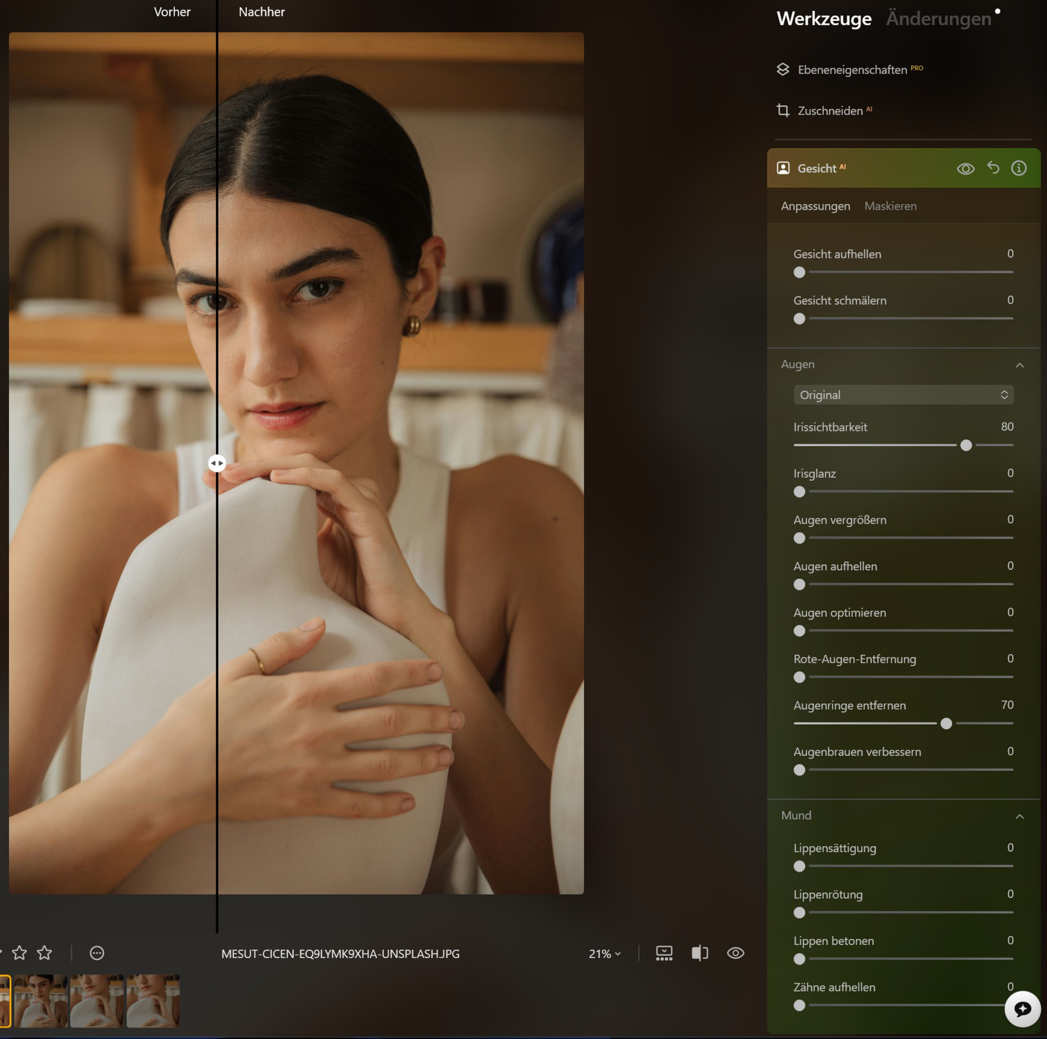
Task: Collapse the Mund section
Action: (x=1019, y=817)
